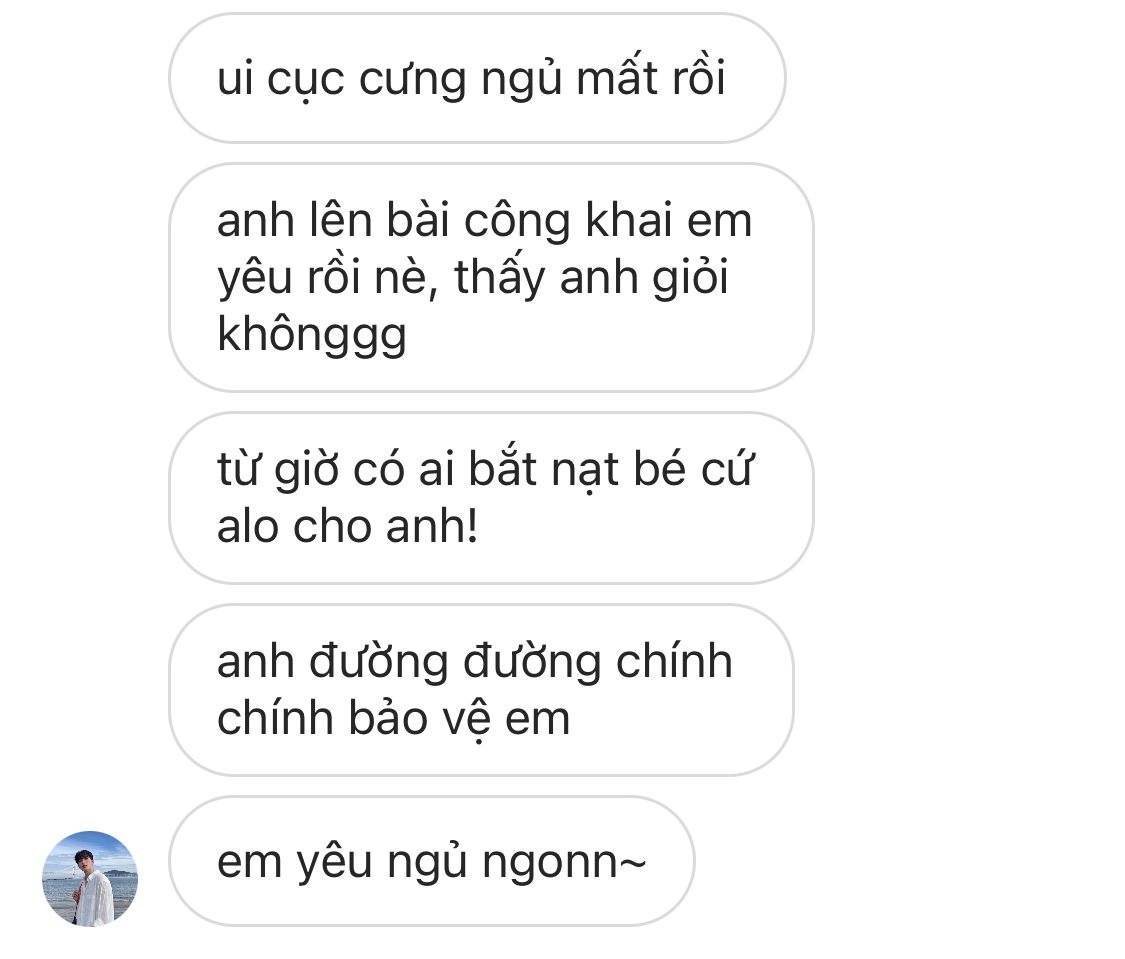Viewport: 1125px width, 959px height.
Task: Tap the 'anh lên bài công khai' message bubble
Action: click(x=491, y=277)
